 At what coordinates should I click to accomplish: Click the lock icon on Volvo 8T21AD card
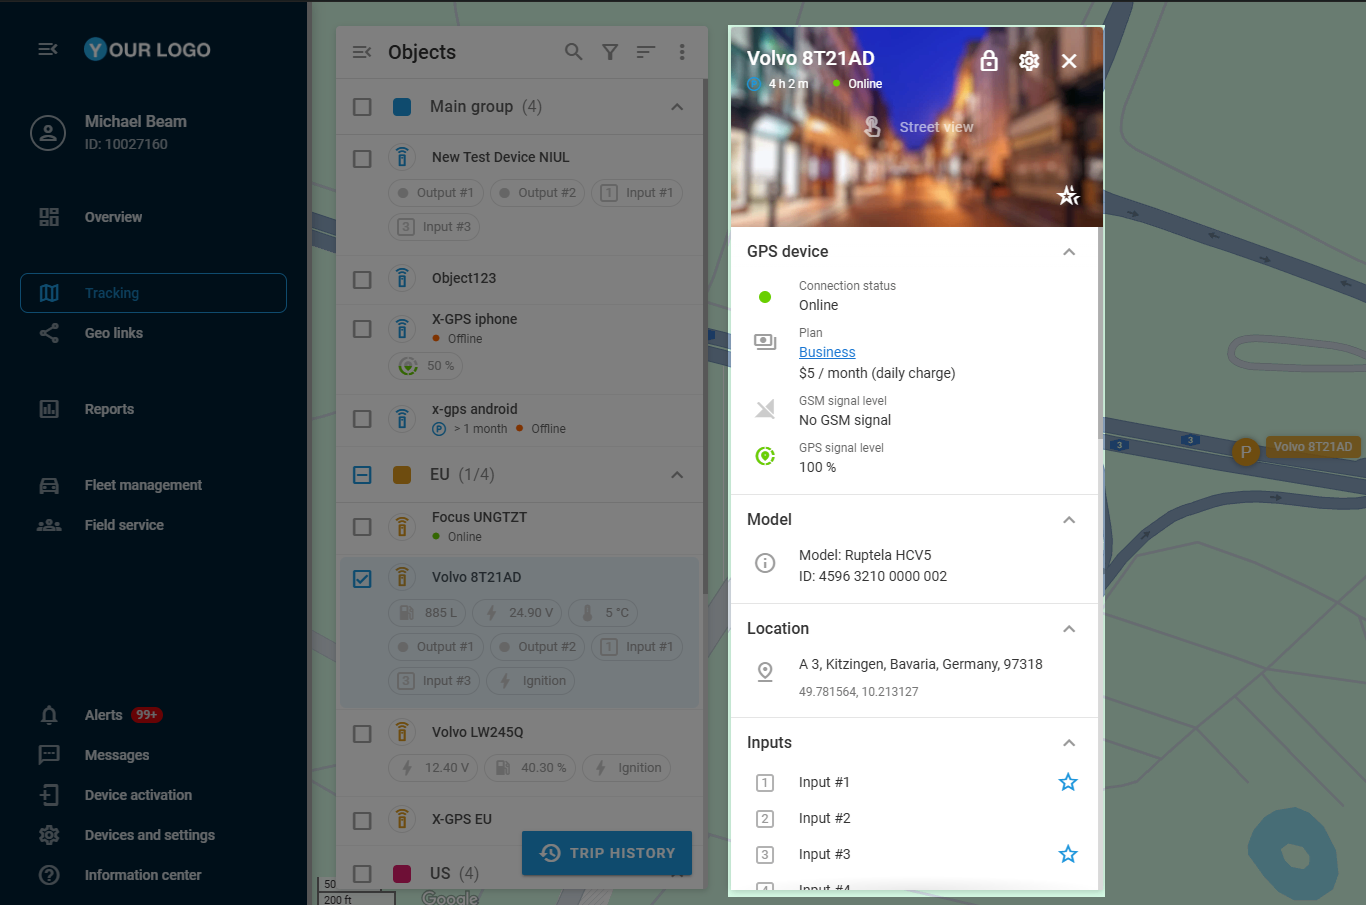pyautogui.click(x=989, y=61)
